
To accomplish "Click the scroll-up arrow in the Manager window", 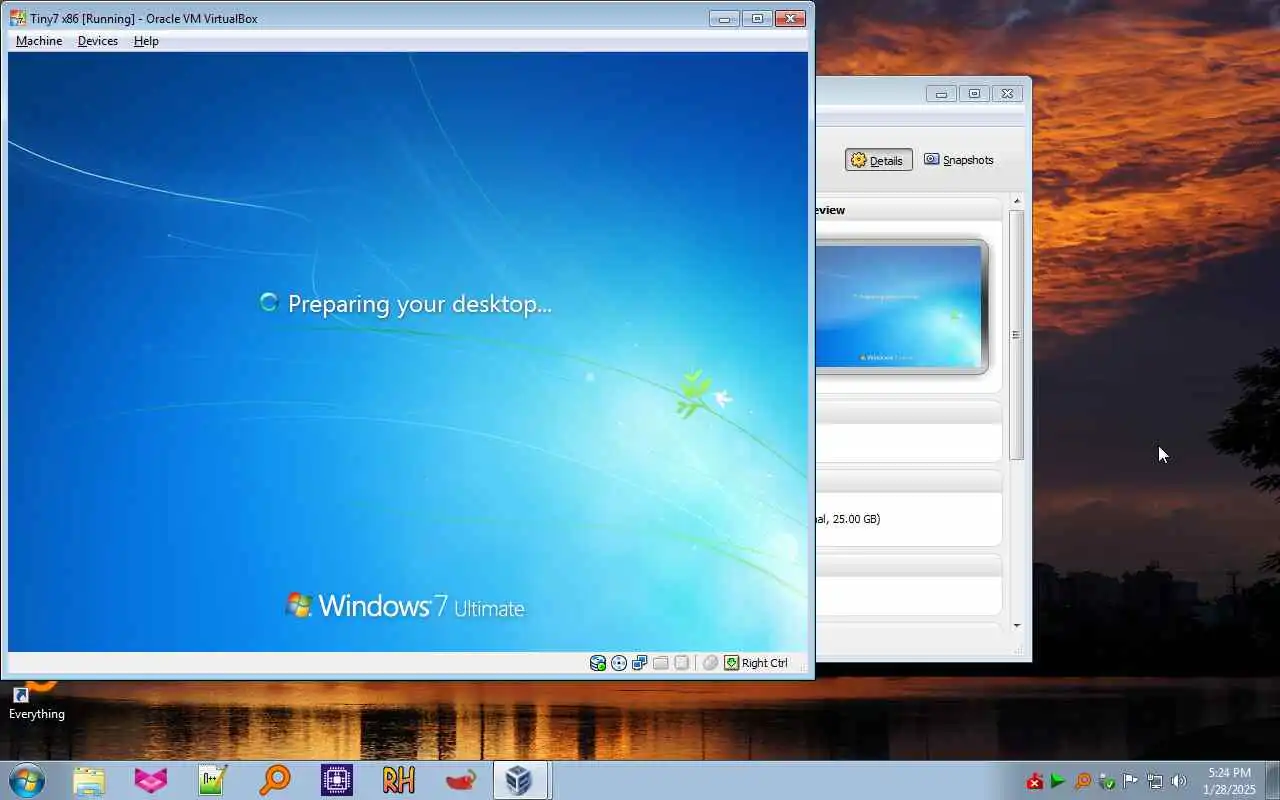I will (x=1016, y=202).
